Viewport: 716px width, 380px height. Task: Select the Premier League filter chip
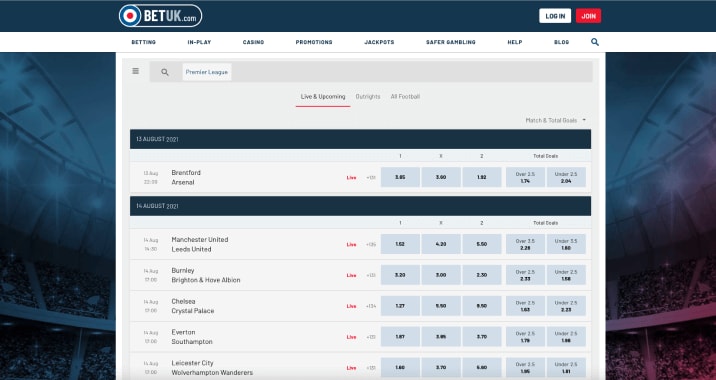207,72
